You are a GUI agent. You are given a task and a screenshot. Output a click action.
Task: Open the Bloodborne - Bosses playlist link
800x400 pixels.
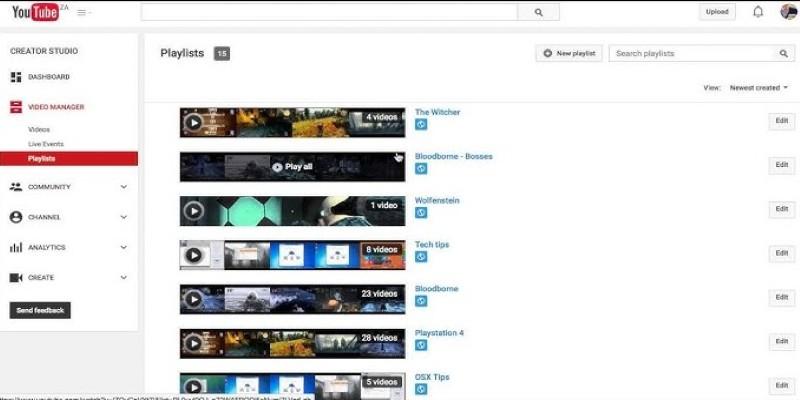click(x=453, y=156)
